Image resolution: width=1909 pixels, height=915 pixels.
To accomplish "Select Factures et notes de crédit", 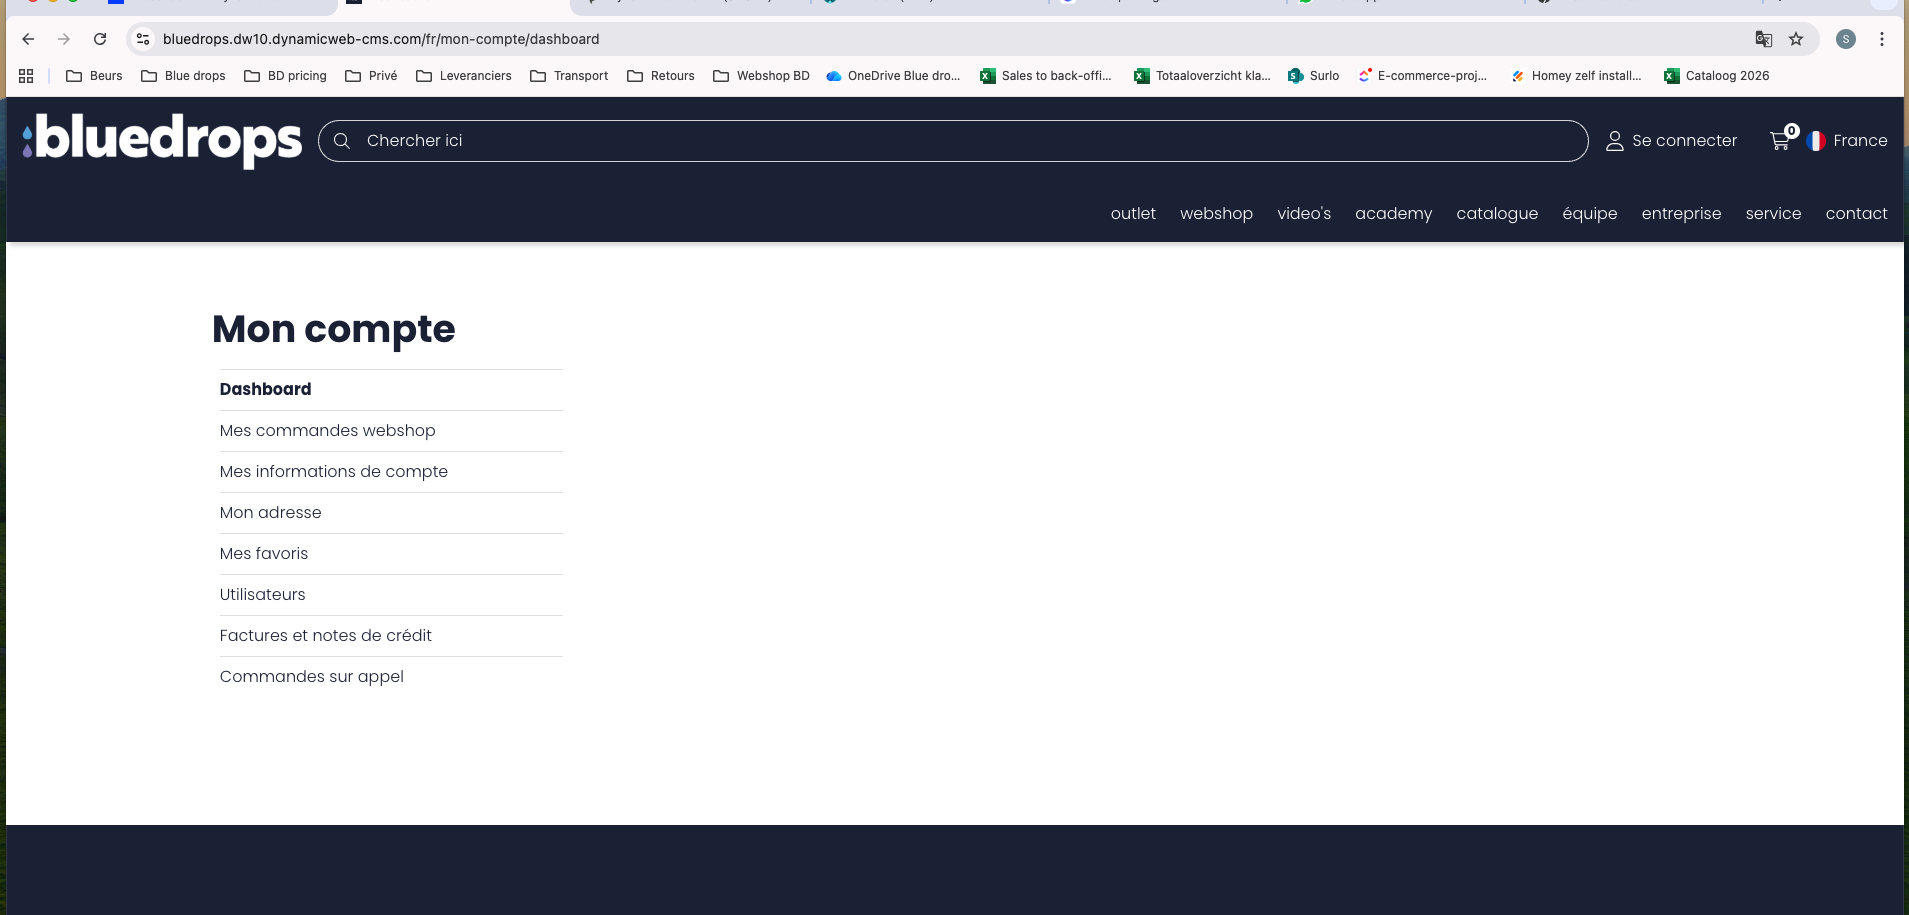I will point(325,636).
